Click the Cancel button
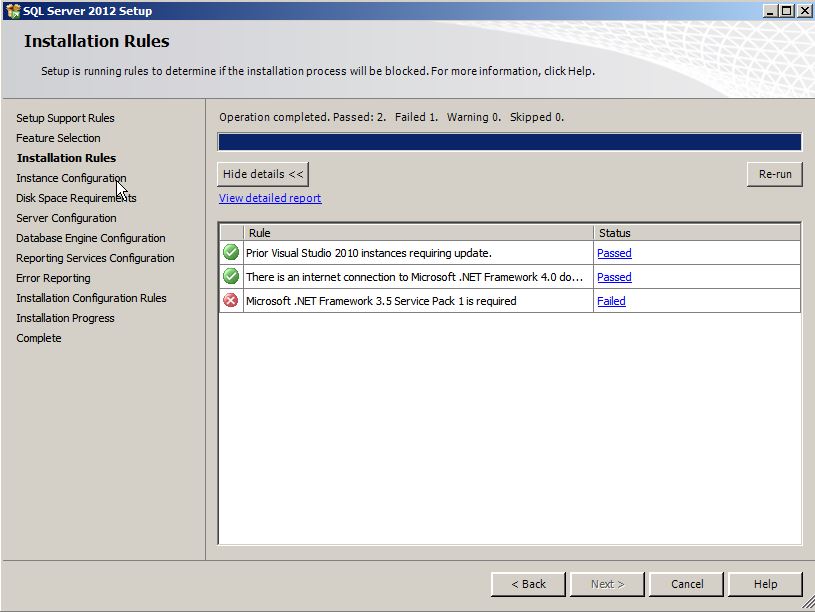815x612 pixels. click(x=687, y=584)
